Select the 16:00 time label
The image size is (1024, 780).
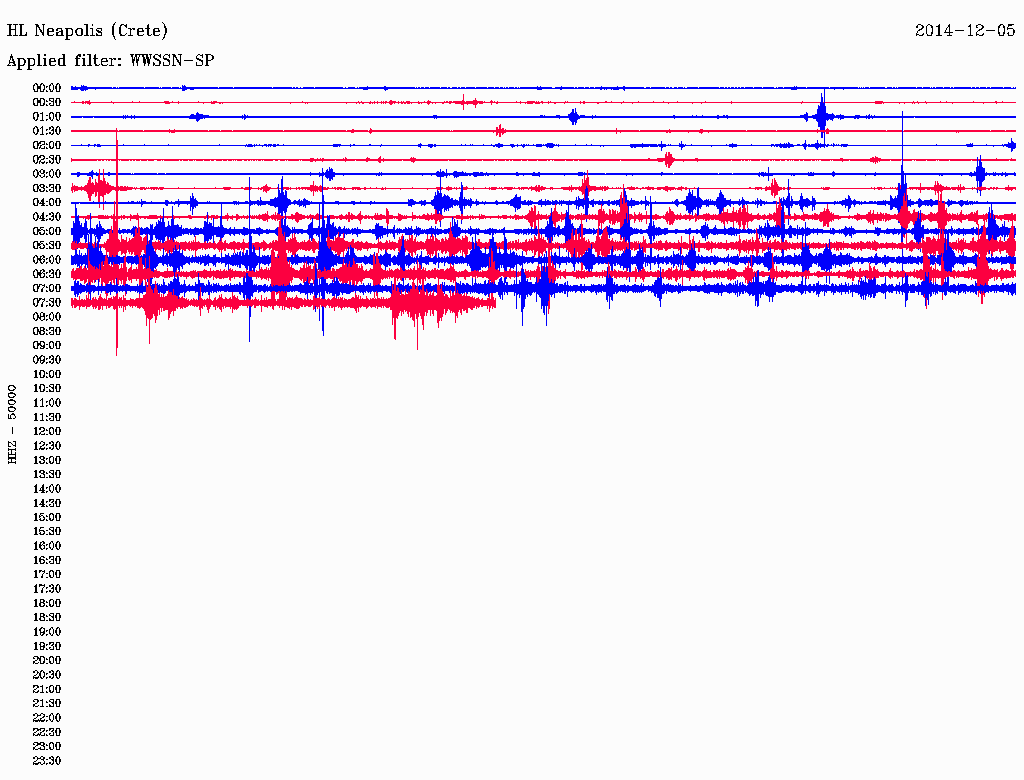click(x=47, y=545)
